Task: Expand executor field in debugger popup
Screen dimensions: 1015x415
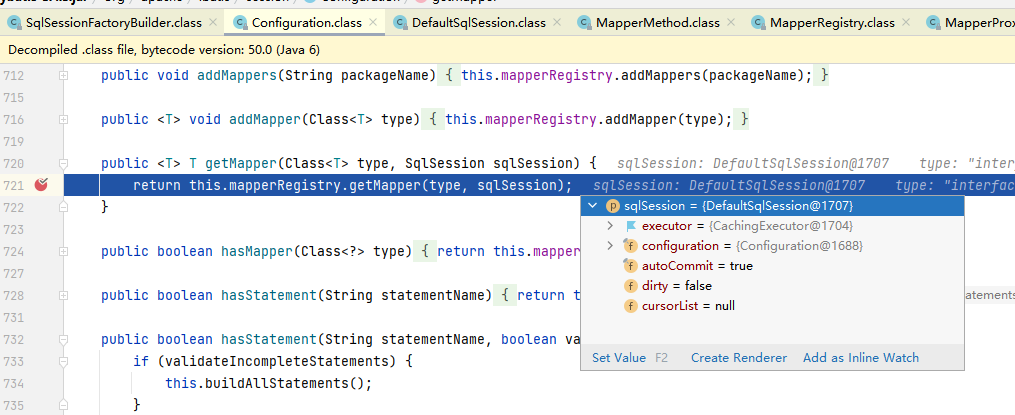Action: point(610,226)
